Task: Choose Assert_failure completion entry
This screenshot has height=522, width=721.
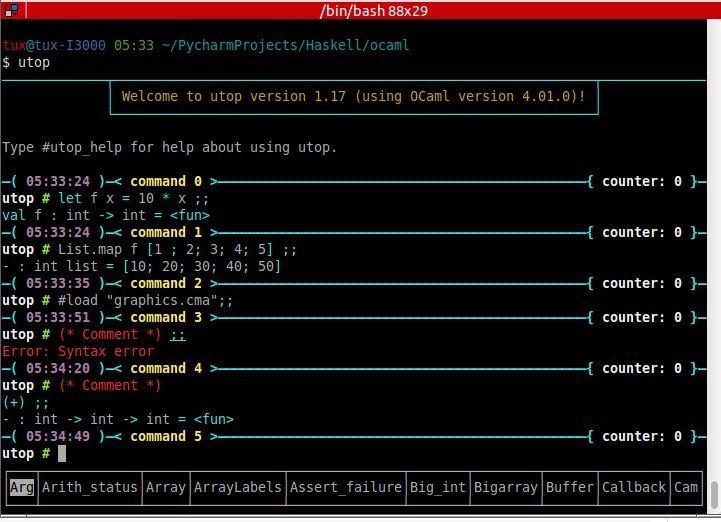Action: [x=346, y=488]
